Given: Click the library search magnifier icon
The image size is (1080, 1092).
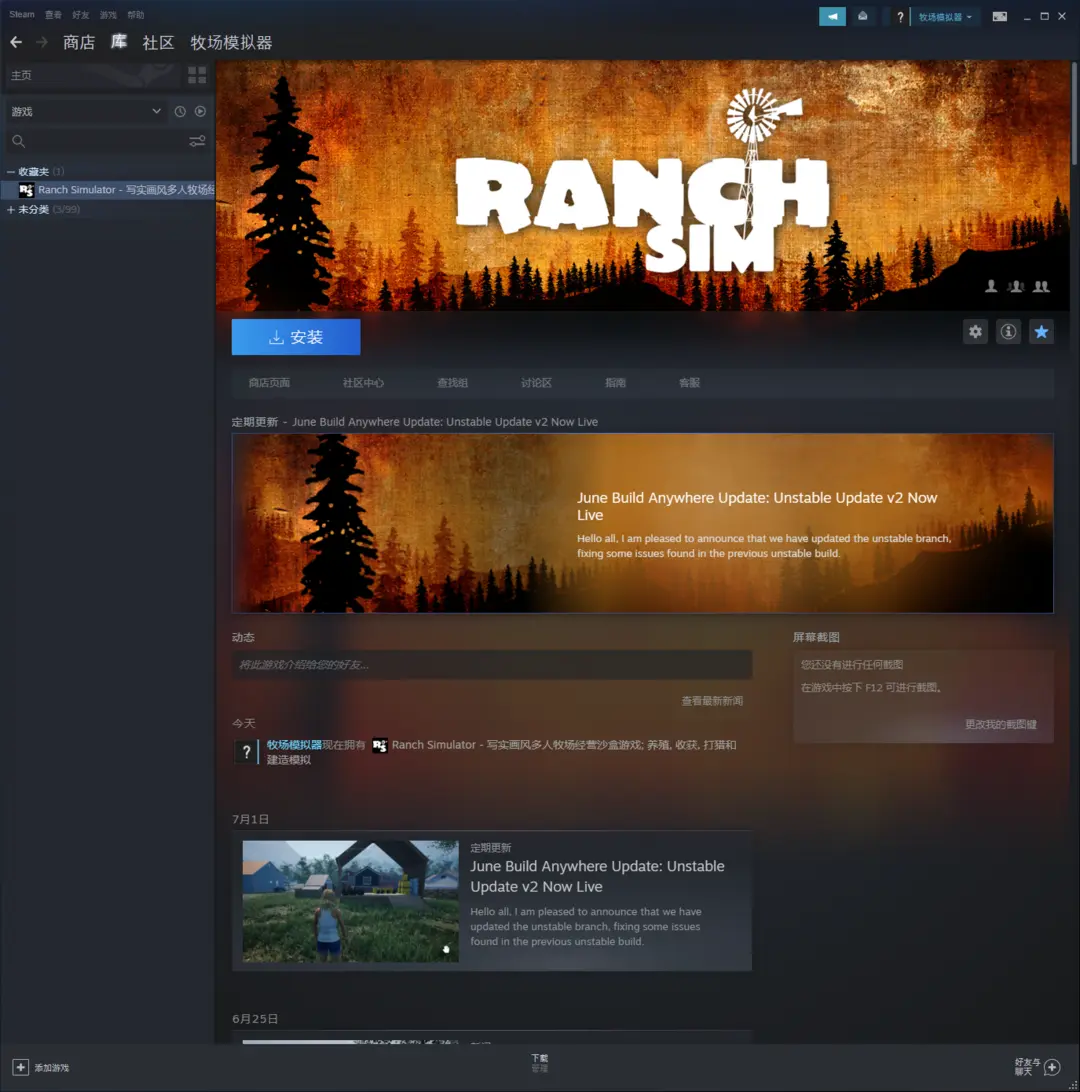Looking at the screenshot, I should (19, 141).
